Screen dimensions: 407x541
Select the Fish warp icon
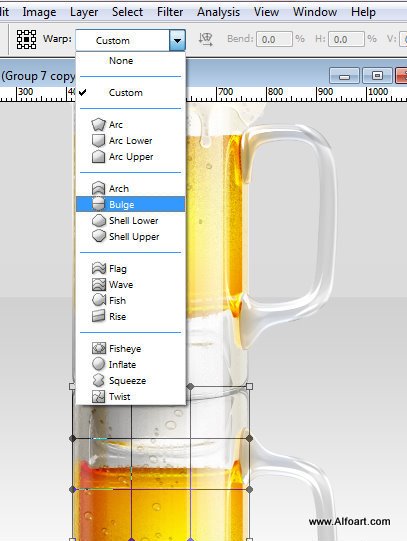point(99,300)
